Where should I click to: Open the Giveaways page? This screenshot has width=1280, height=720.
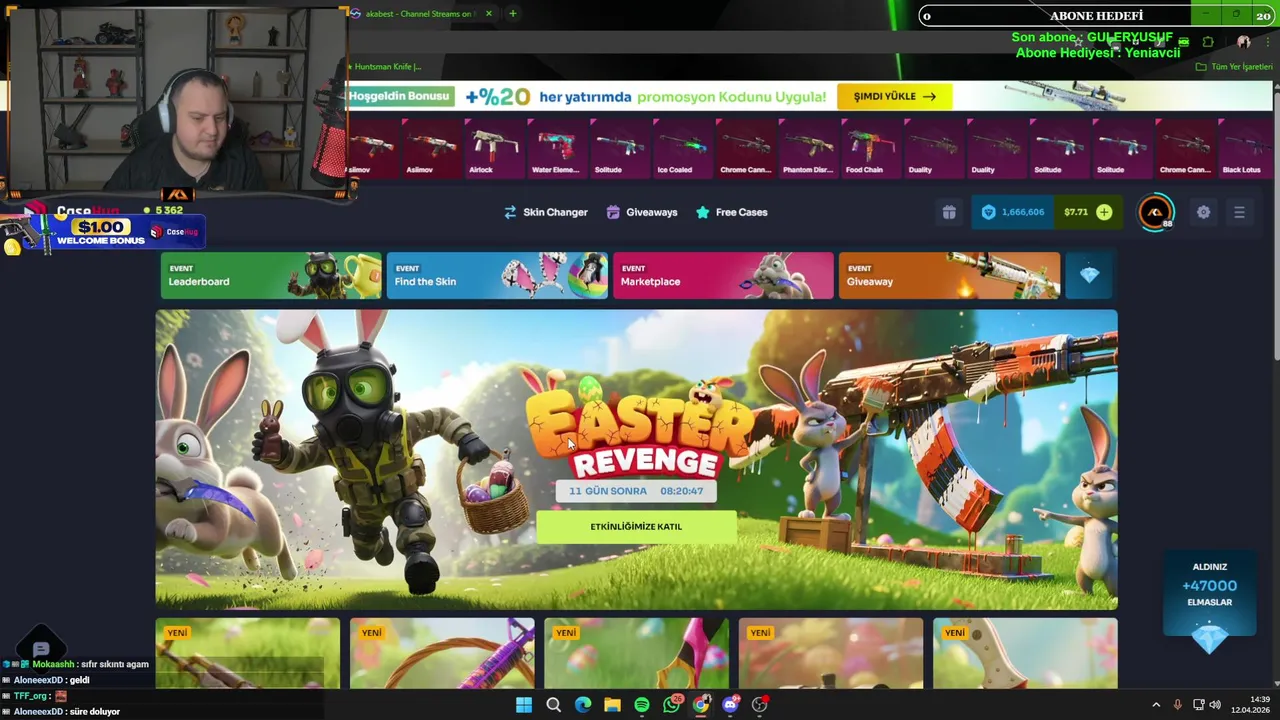tap(641, 212)
